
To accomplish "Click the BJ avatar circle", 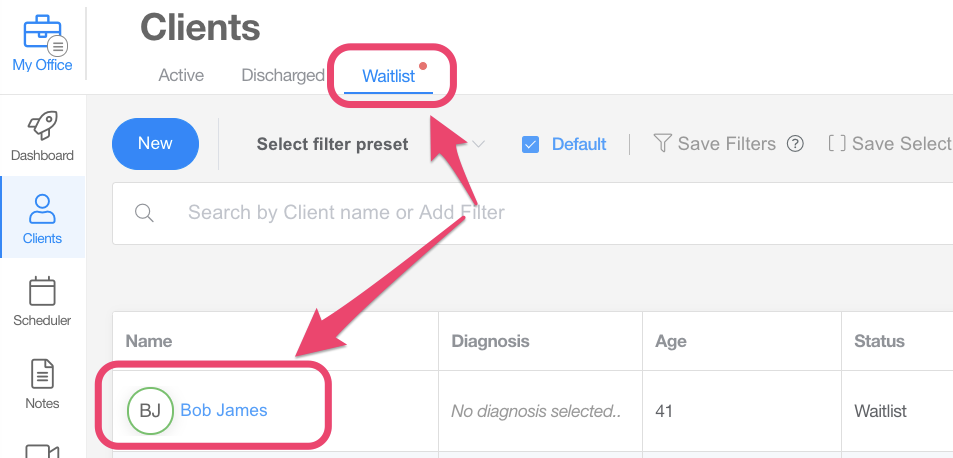I will [150, 410].
